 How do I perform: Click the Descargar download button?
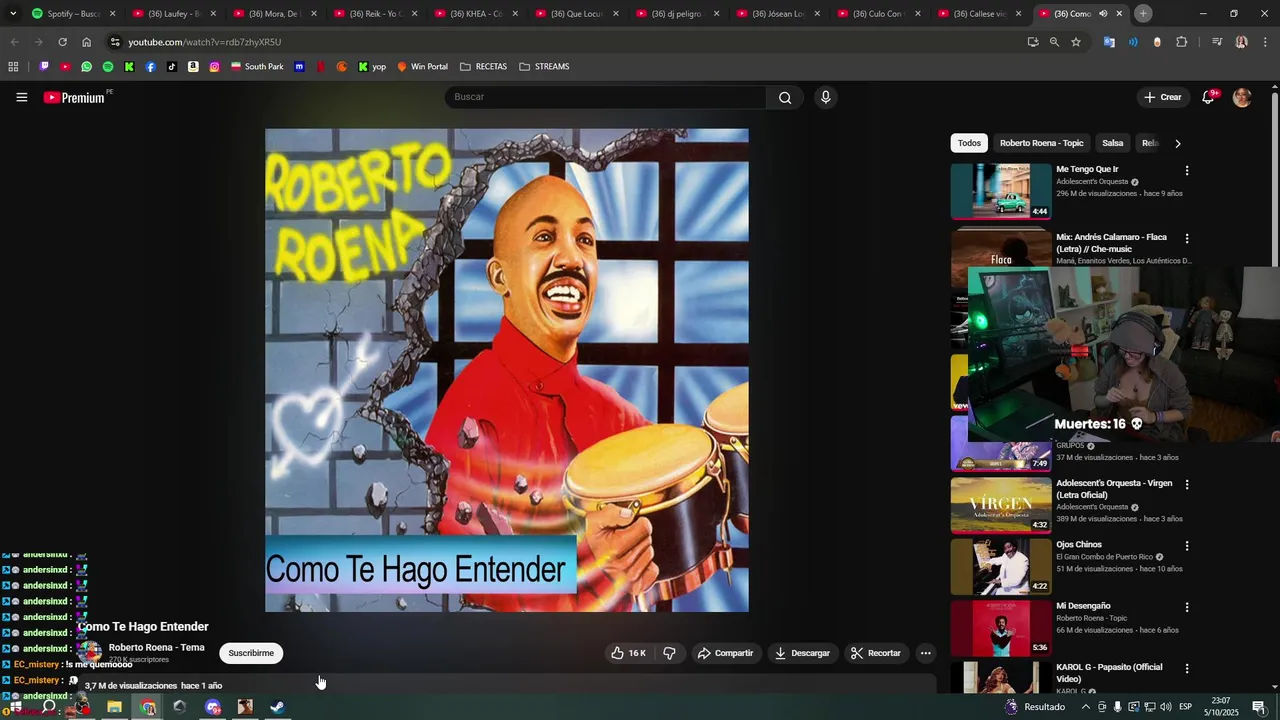(802, 653)
